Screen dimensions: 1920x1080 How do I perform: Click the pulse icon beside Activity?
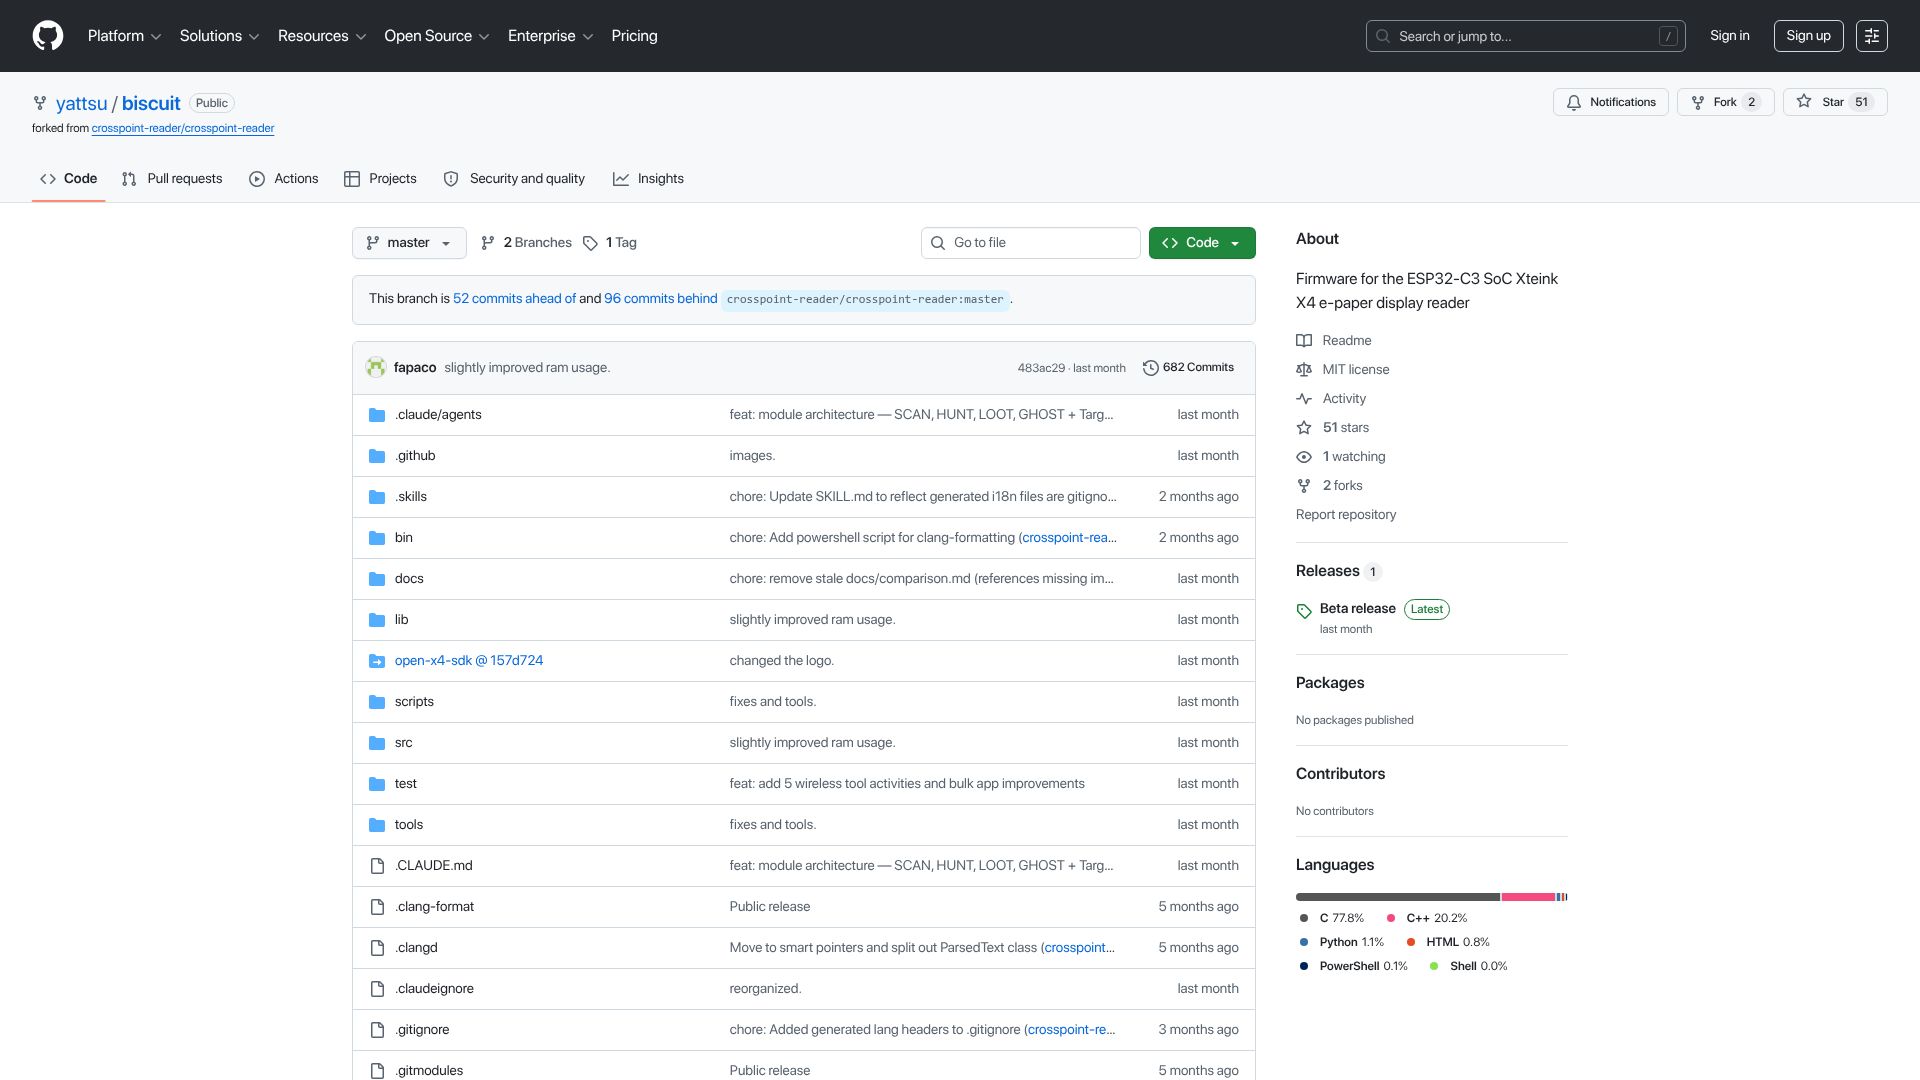(x=1304, y=399)
